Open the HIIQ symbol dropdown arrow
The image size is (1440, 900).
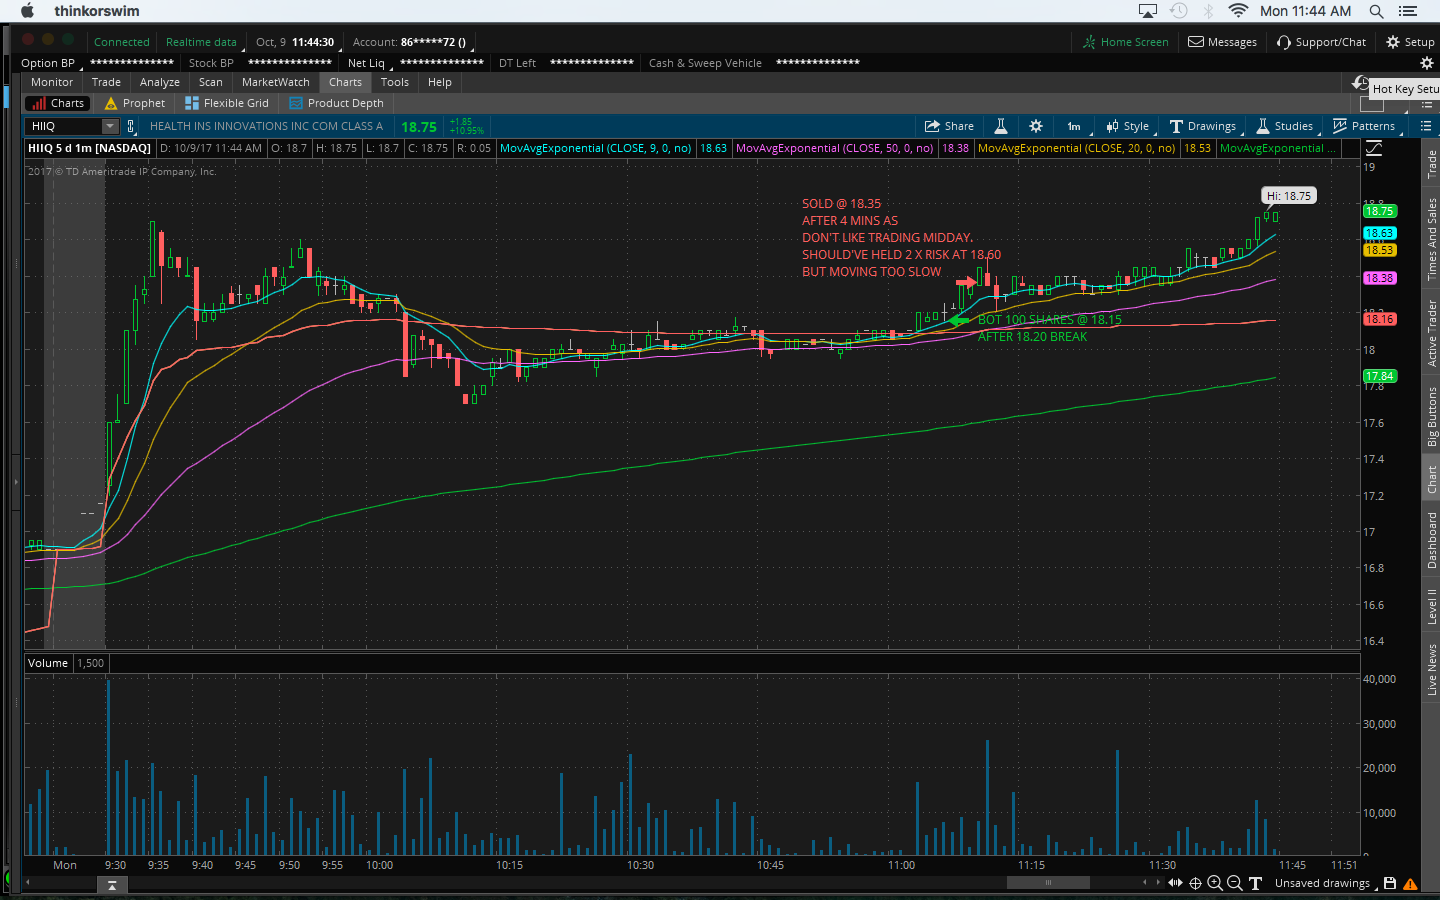pyautogui.click(x=110, y=126)
